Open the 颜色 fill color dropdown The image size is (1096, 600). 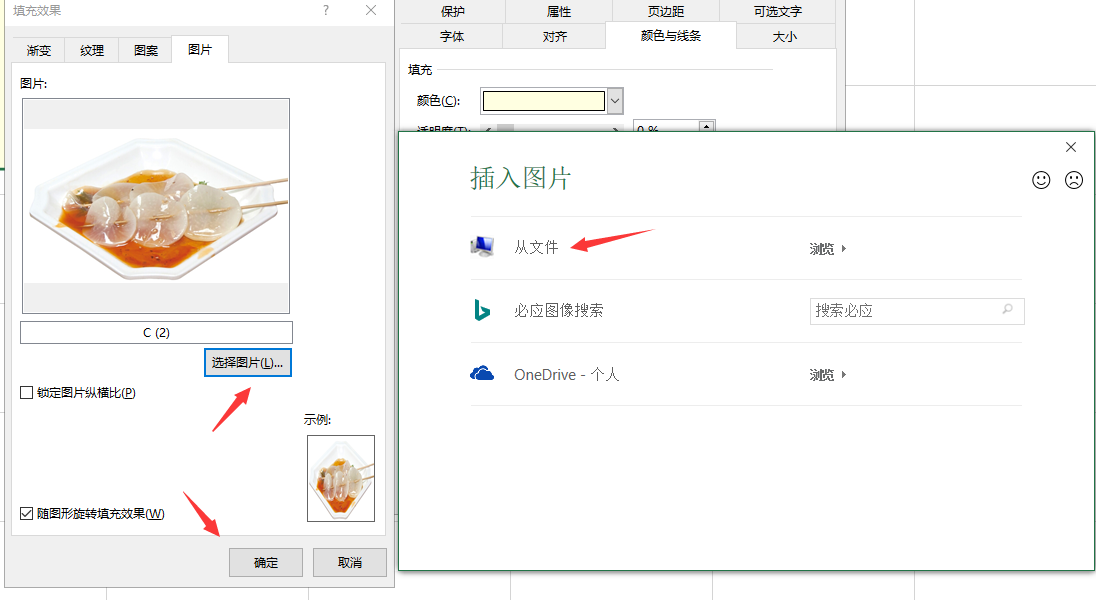tap(614, 100)
